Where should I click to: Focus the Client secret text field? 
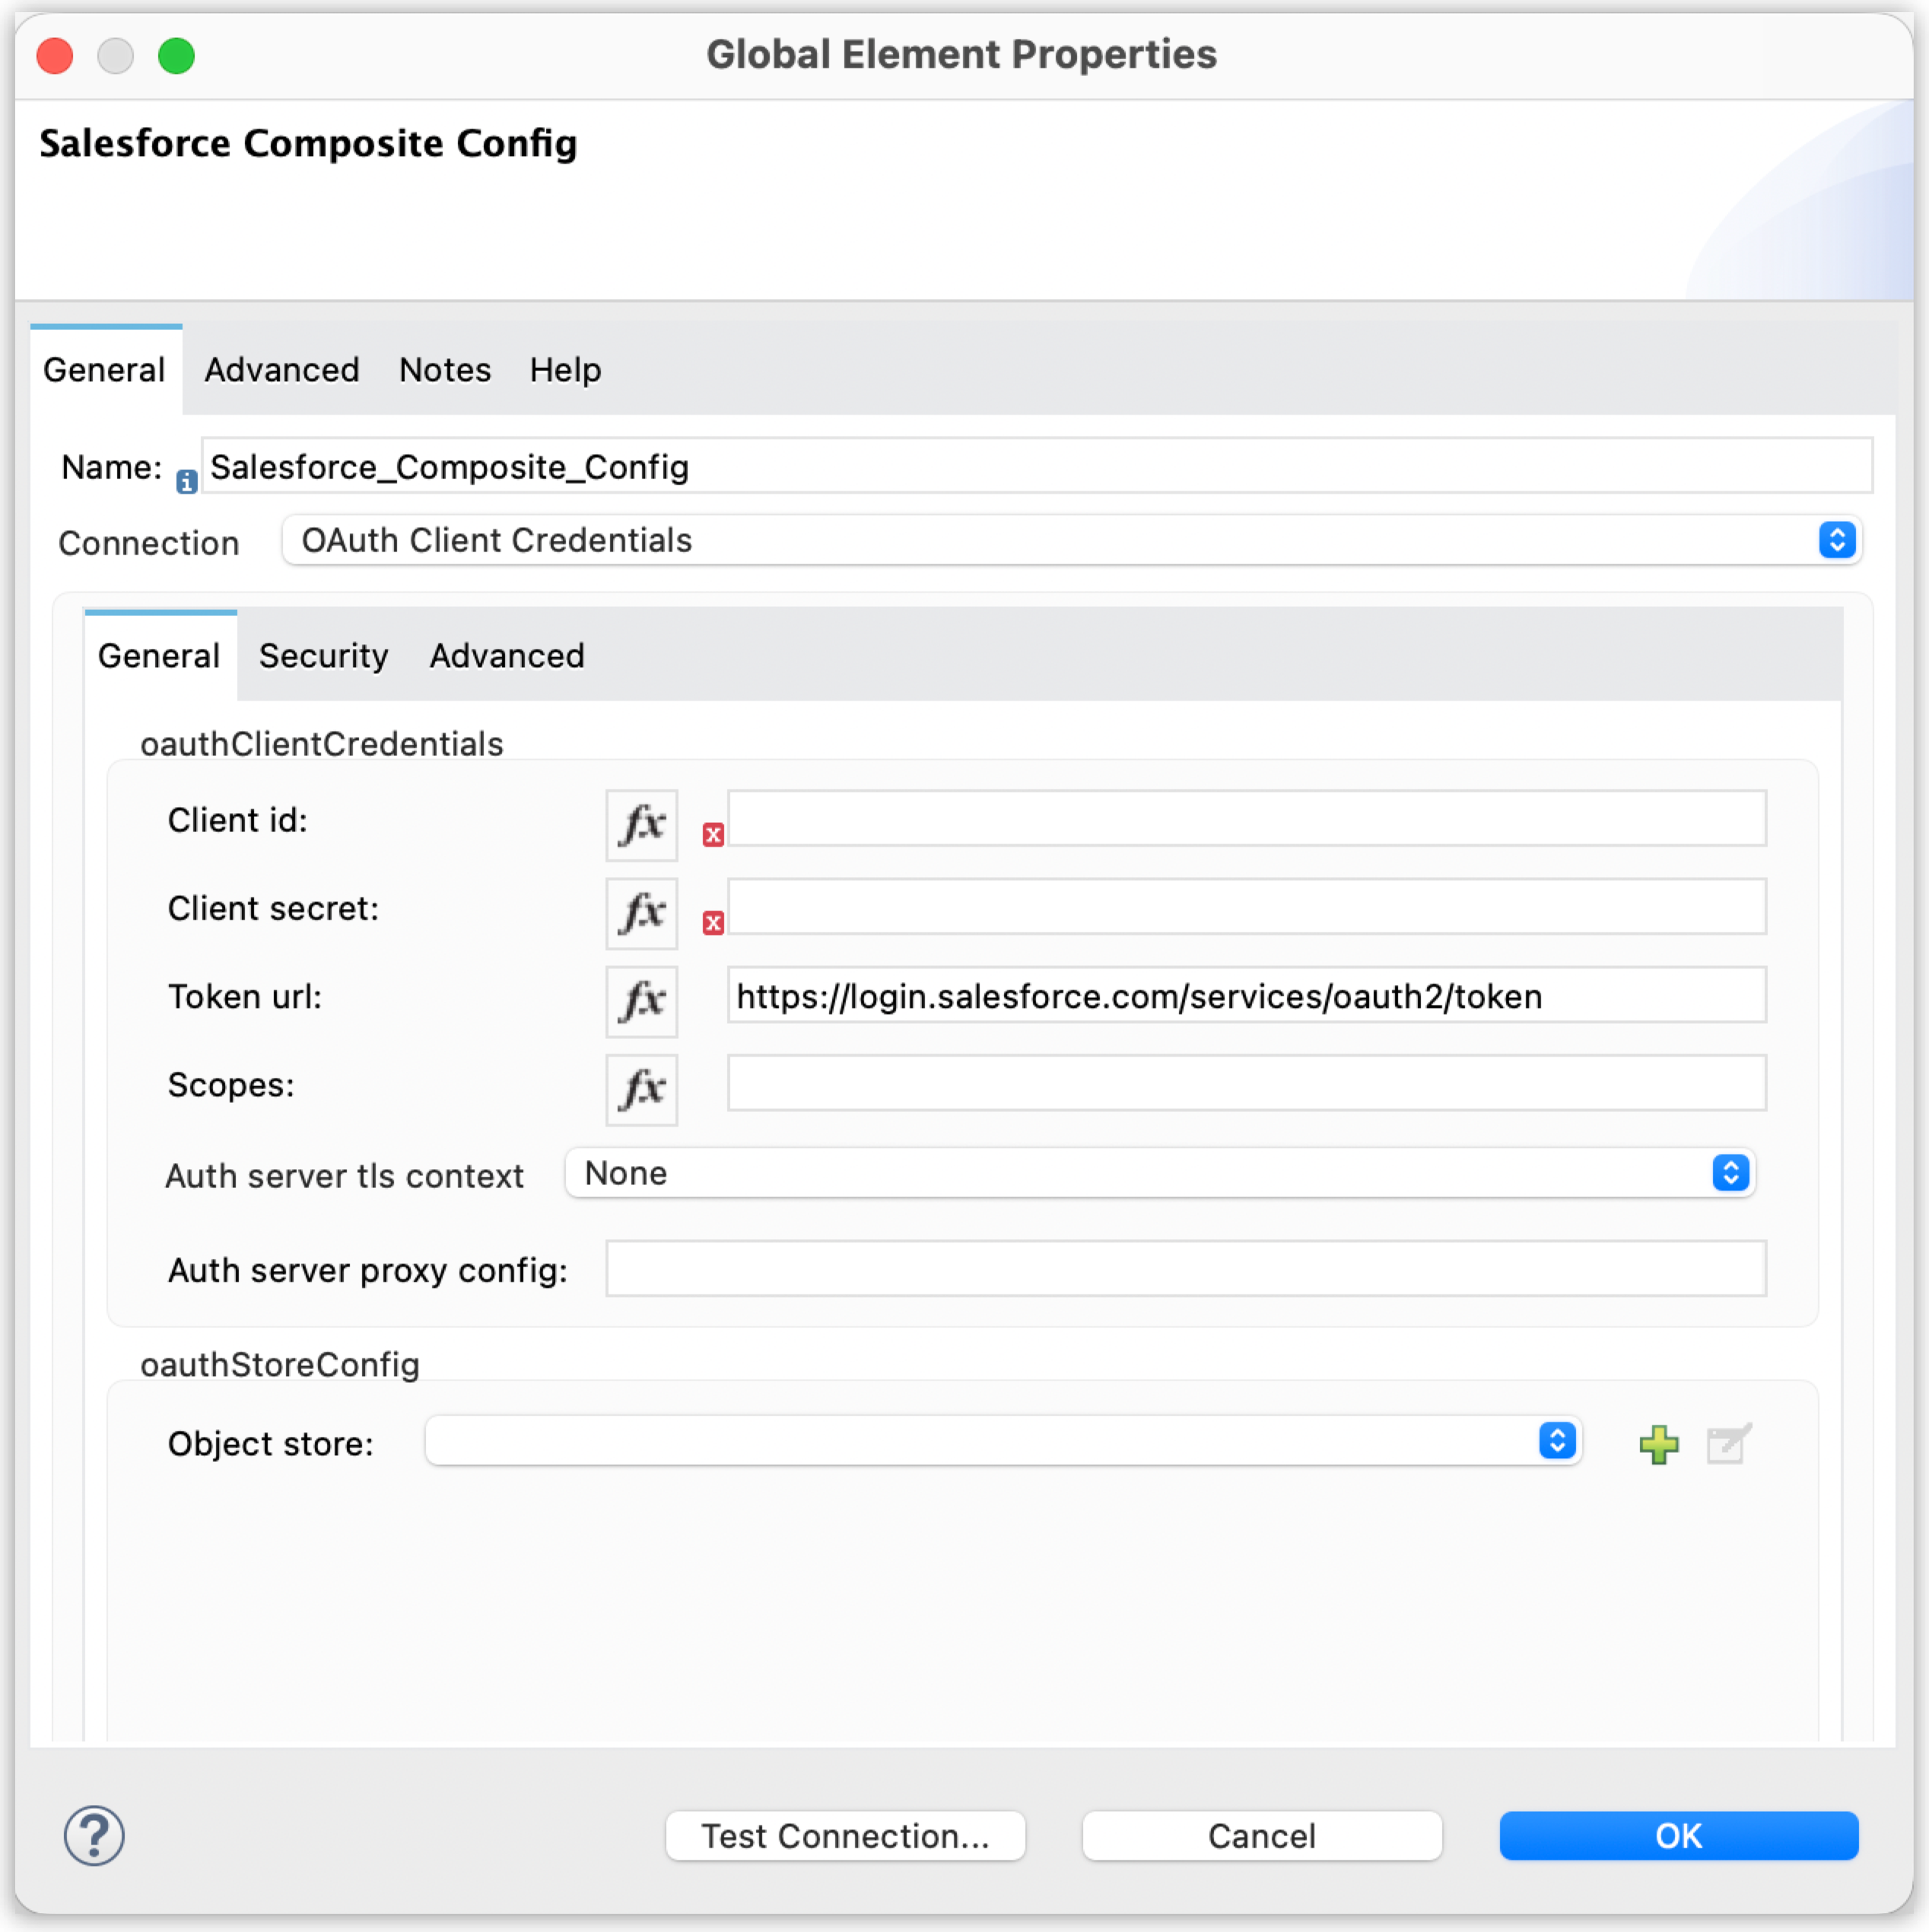point(1247,907)
